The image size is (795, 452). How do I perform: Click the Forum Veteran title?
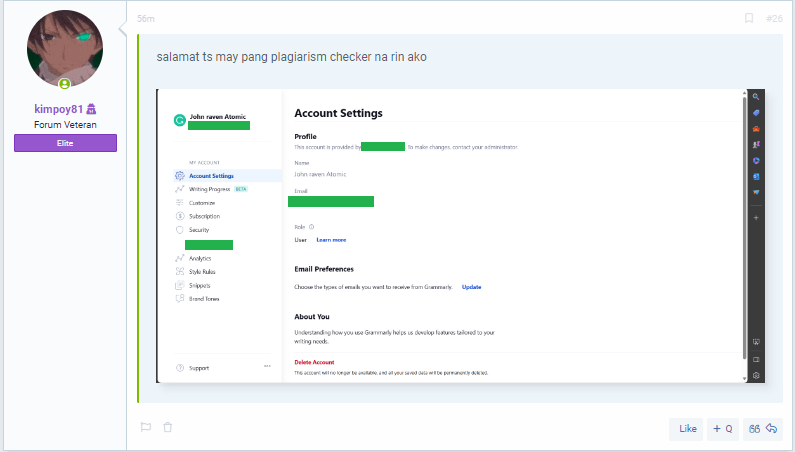(x=65, y=125)
